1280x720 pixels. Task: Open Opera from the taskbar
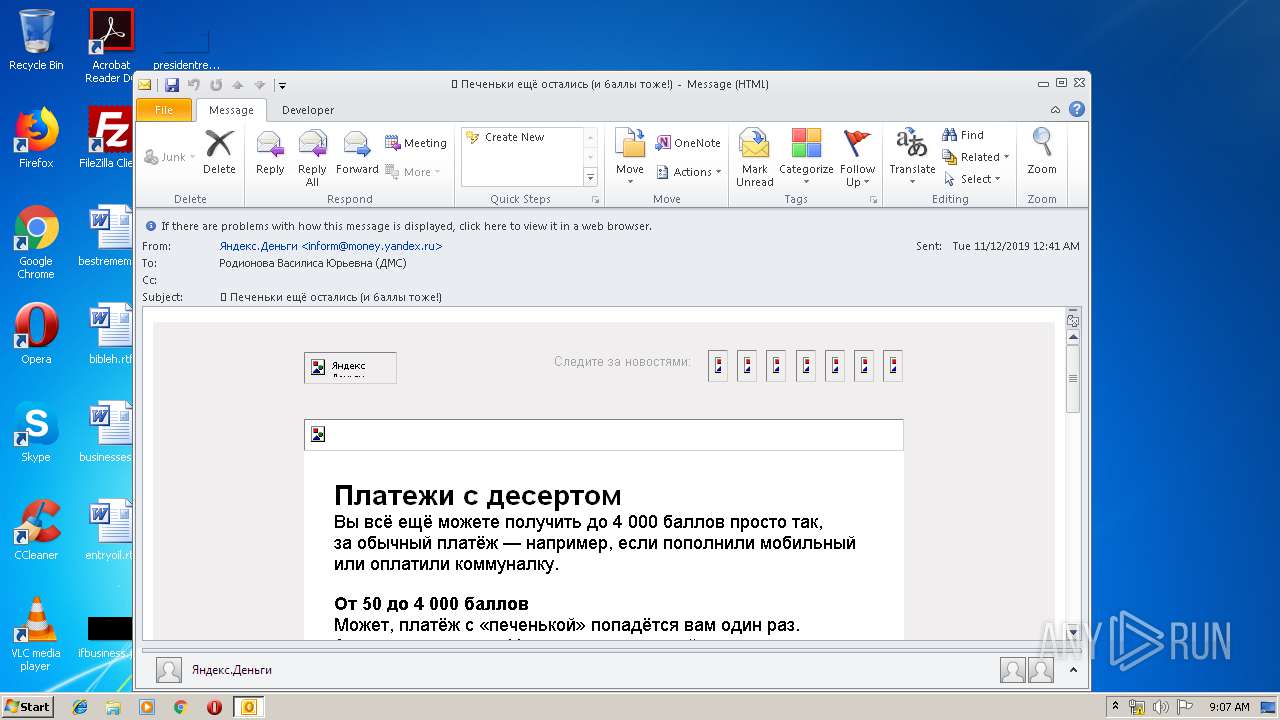pyautogui.click(x=214, y=707)
